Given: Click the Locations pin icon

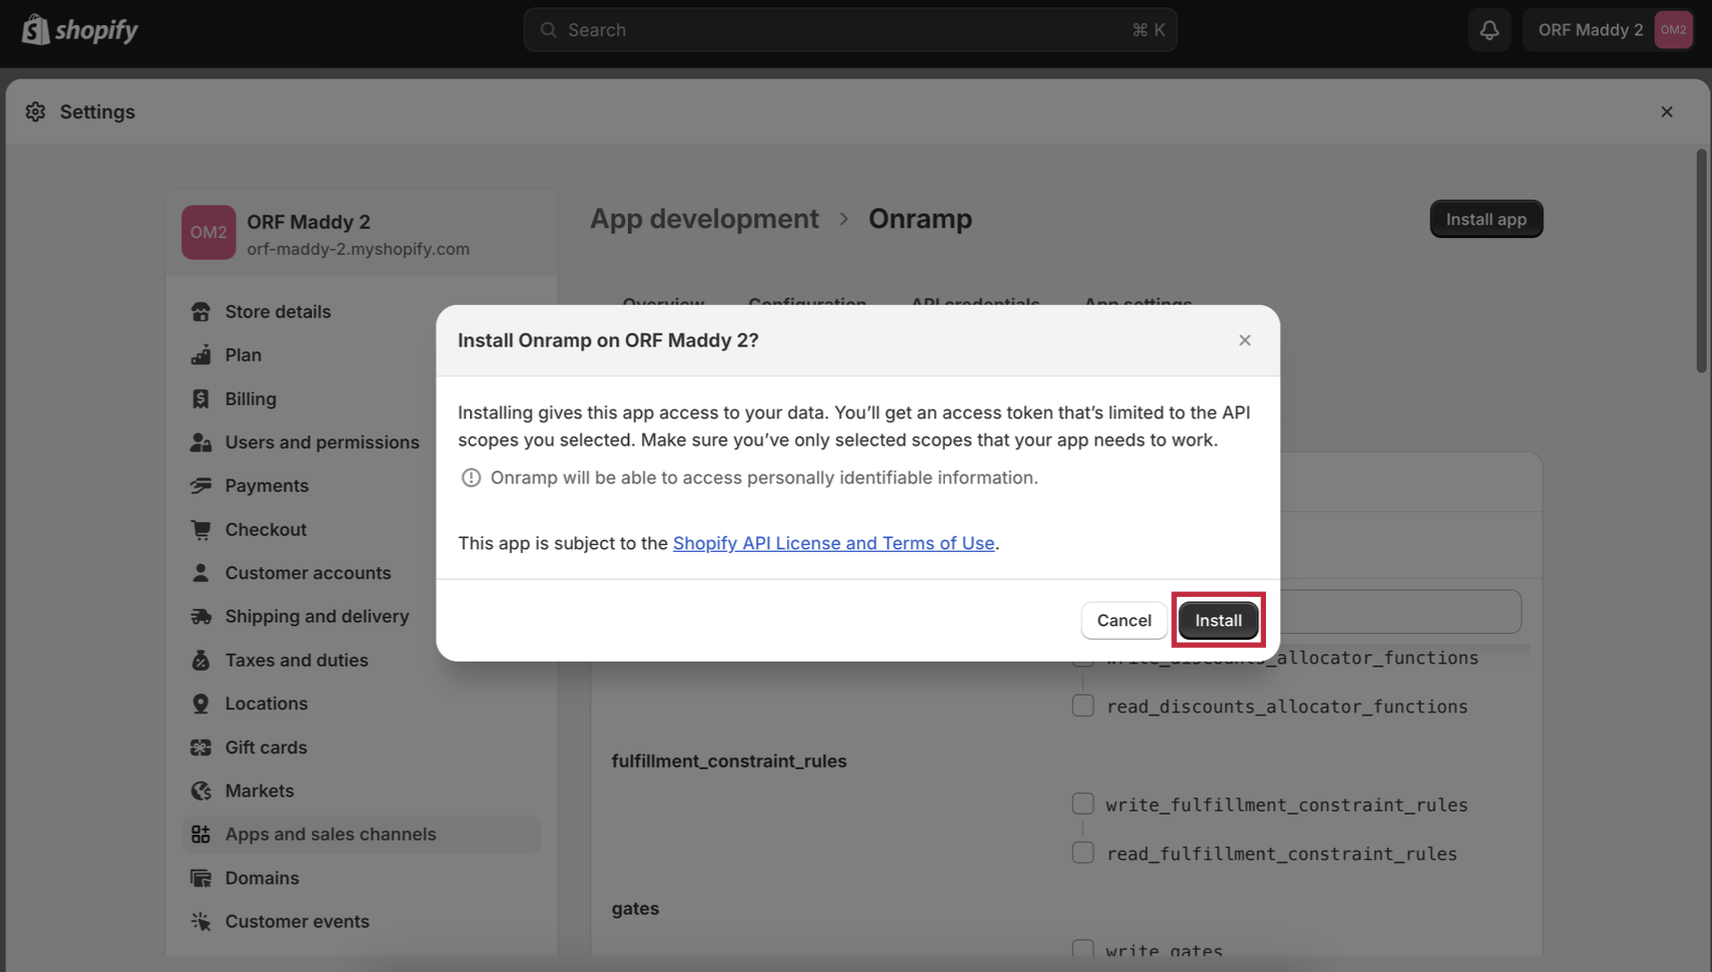Looking at the screenshot, I should coord(201,704).
